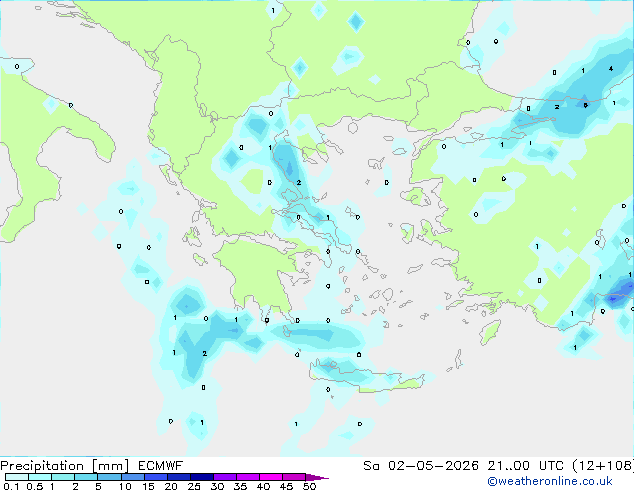The width and height of the screenshot is (634, 490).
Task: Click the ECMWF model label
Action: [x=161, y=466]
